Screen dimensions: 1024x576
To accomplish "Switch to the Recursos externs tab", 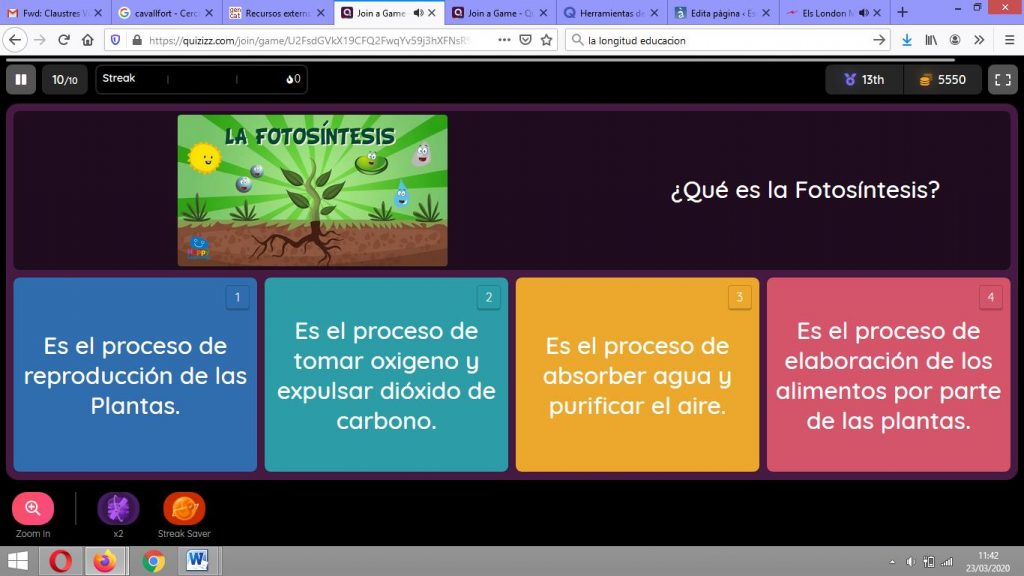I will 275,13.
